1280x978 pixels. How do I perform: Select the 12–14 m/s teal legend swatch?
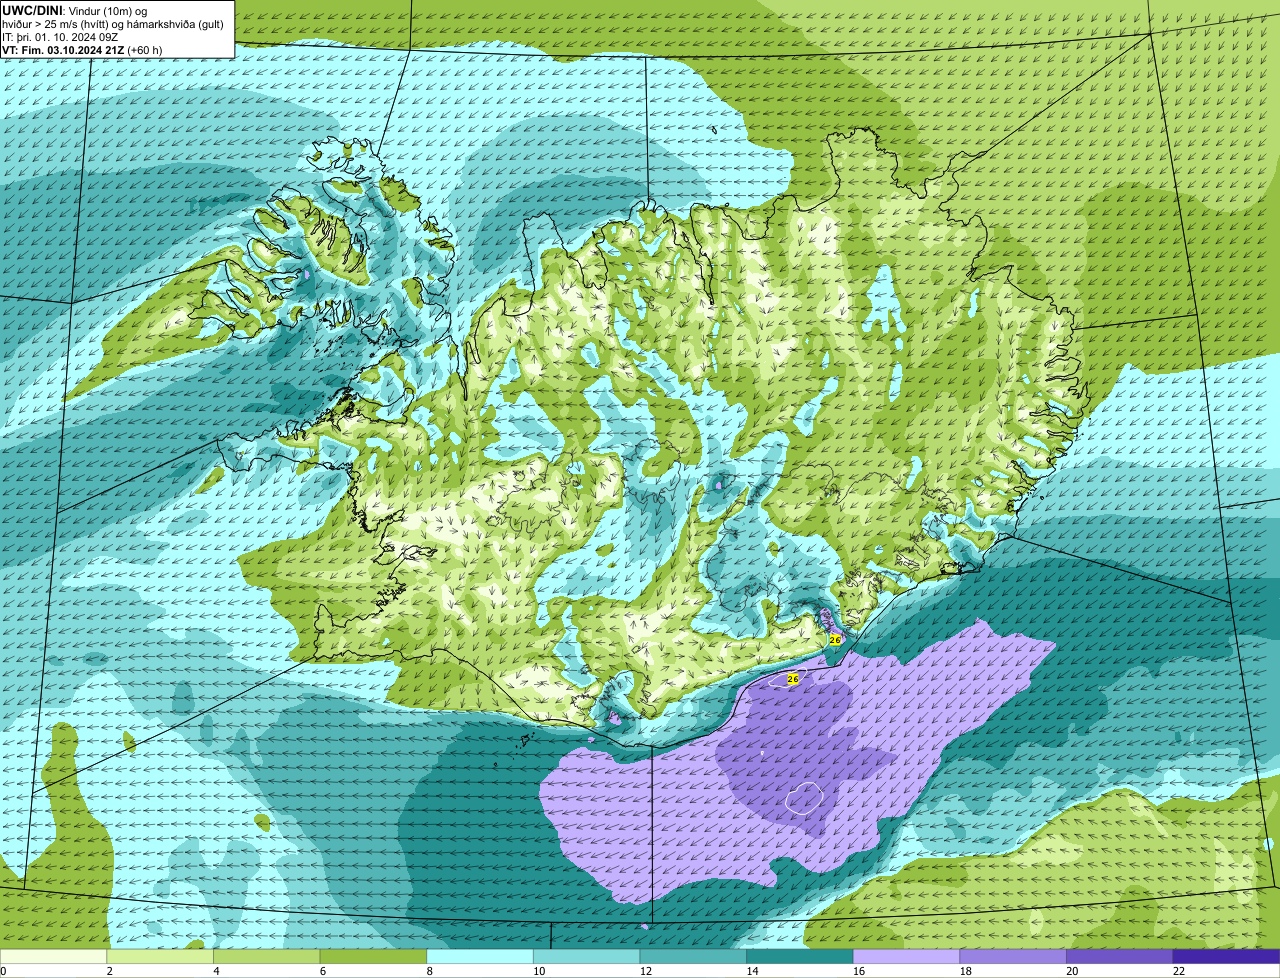pyautogui.click(x=693, y=956)
